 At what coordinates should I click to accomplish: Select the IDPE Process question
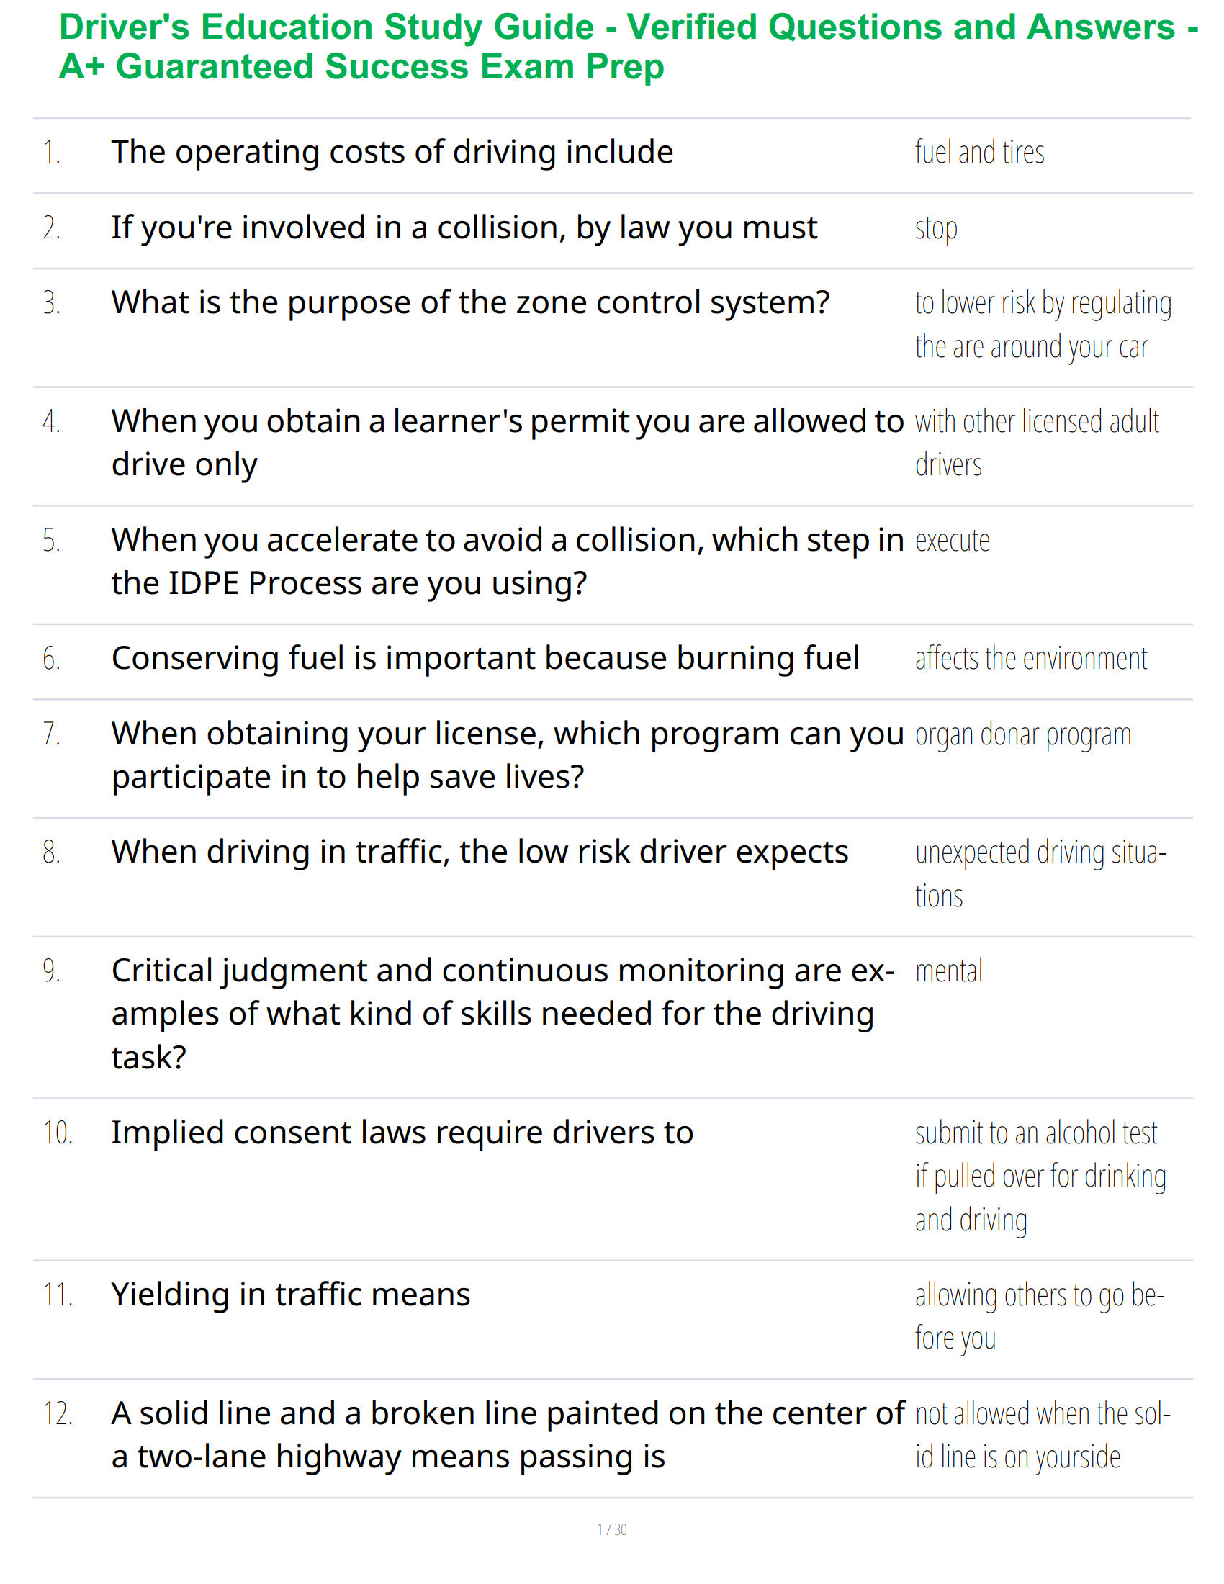pos(507,561)
